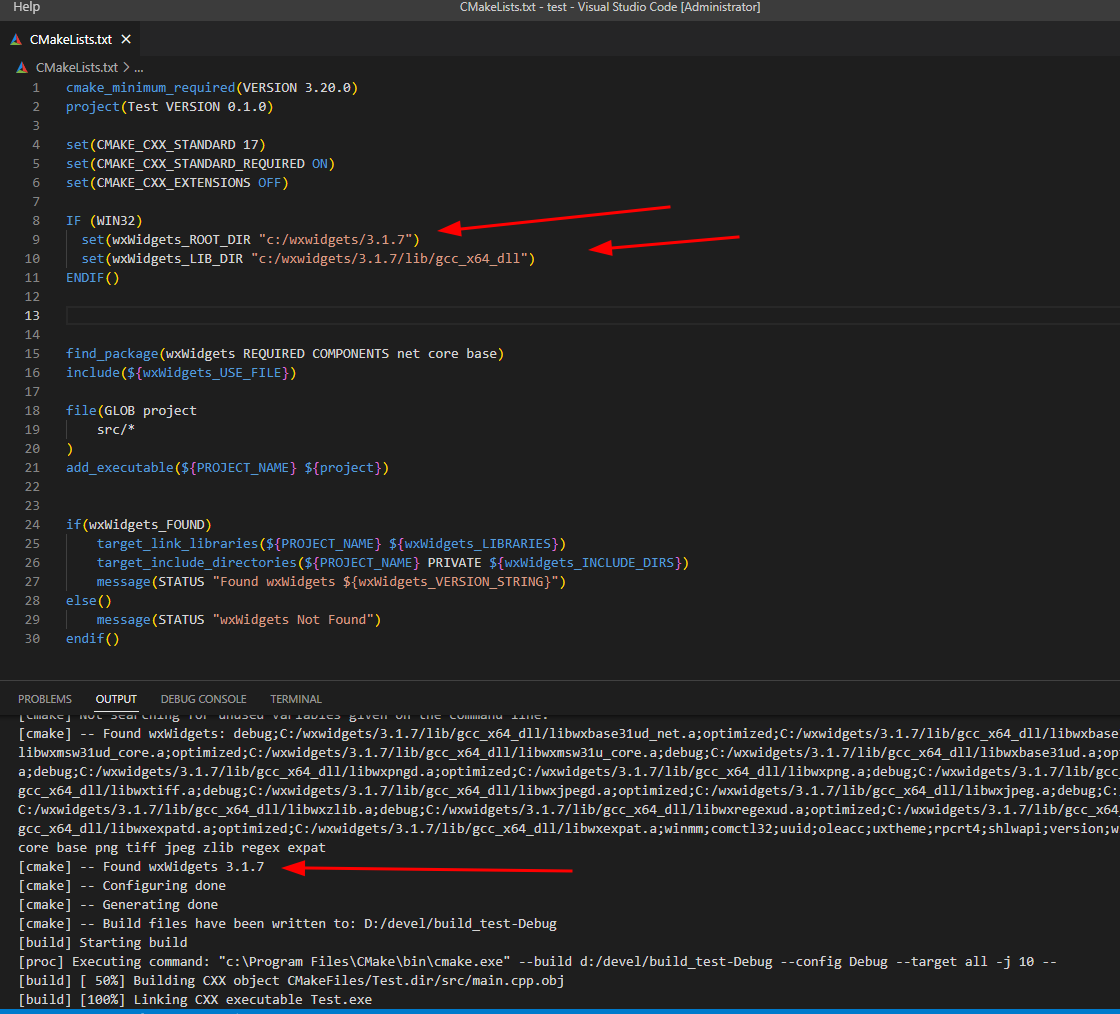This screenshot has height=1014, width=1120.
Task: Click line number 9 to select that line
Action: click(35, 239)
